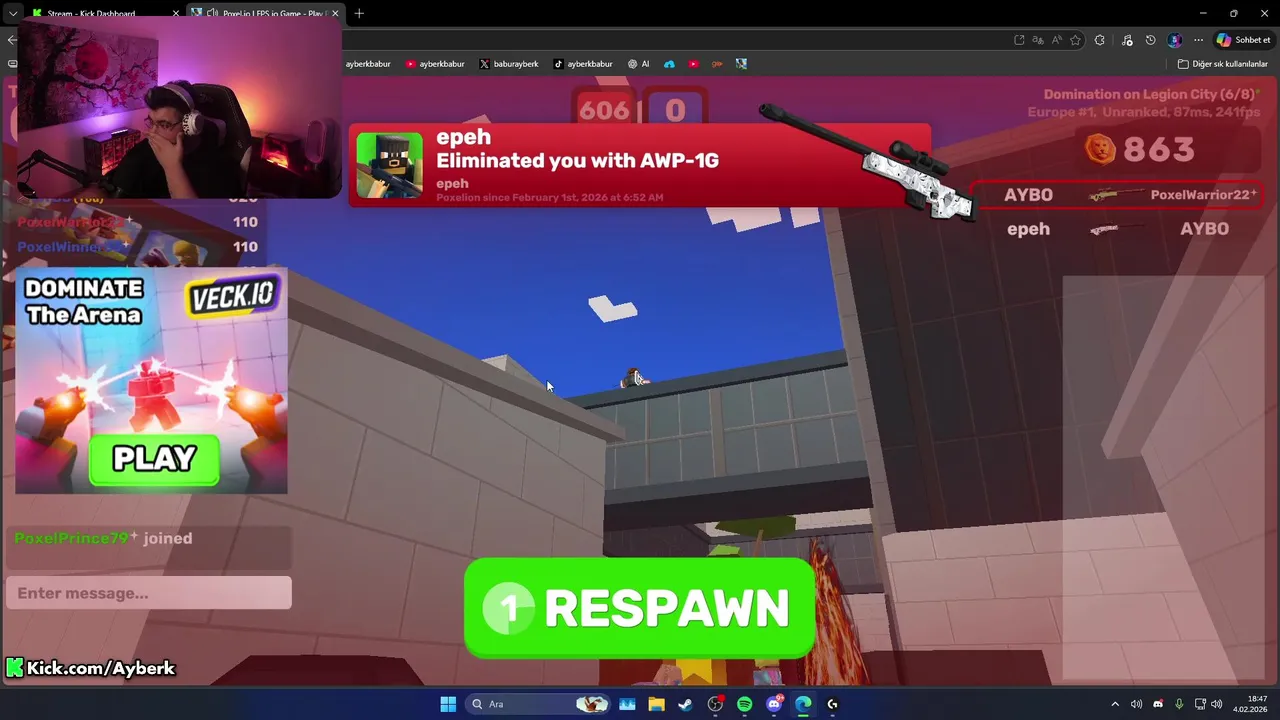Open Microsoft Edge from taskbar
The width and height of the screenshot is (1280, 720).
(803, 704)
